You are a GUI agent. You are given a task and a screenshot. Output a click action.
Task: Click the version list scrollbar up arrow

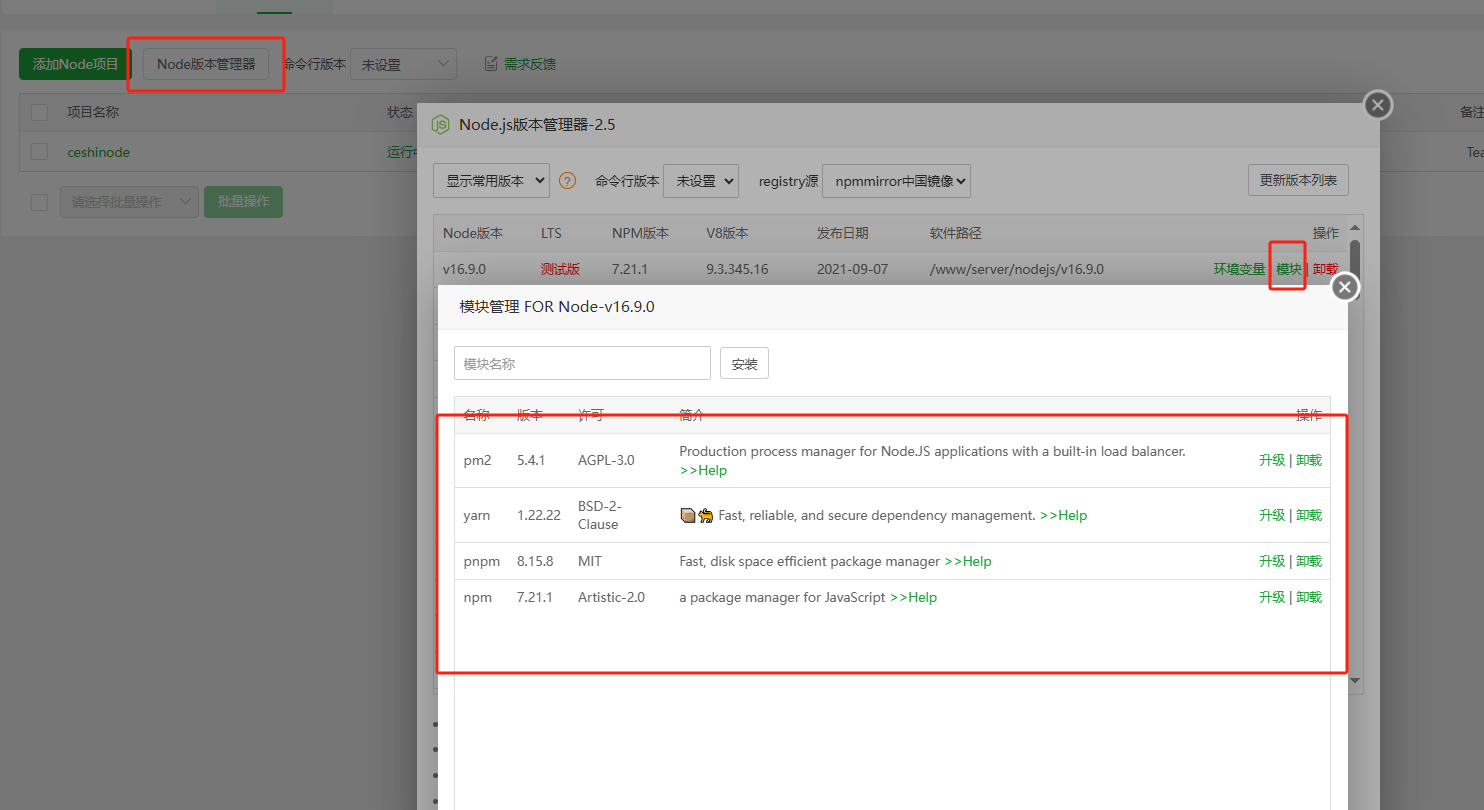point(1355,227)
